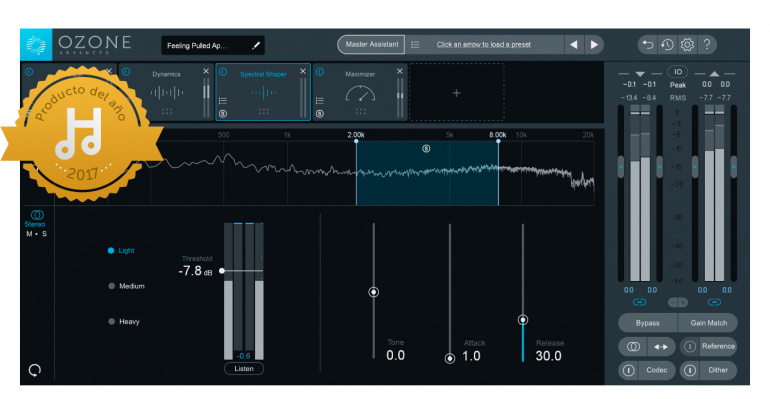Click the solo S icon in frequency band
770x399 pixels.
426,149
